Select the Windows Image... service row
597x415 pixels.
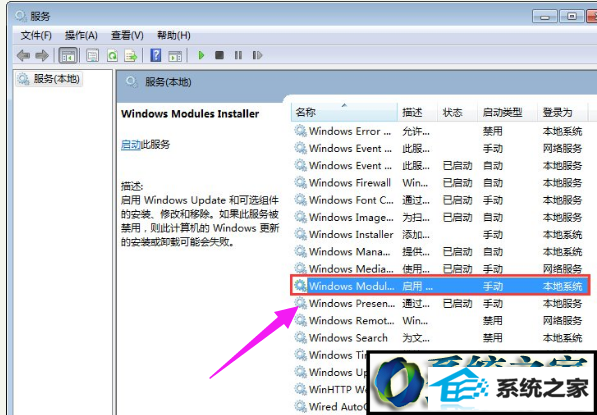pos(440,217)
